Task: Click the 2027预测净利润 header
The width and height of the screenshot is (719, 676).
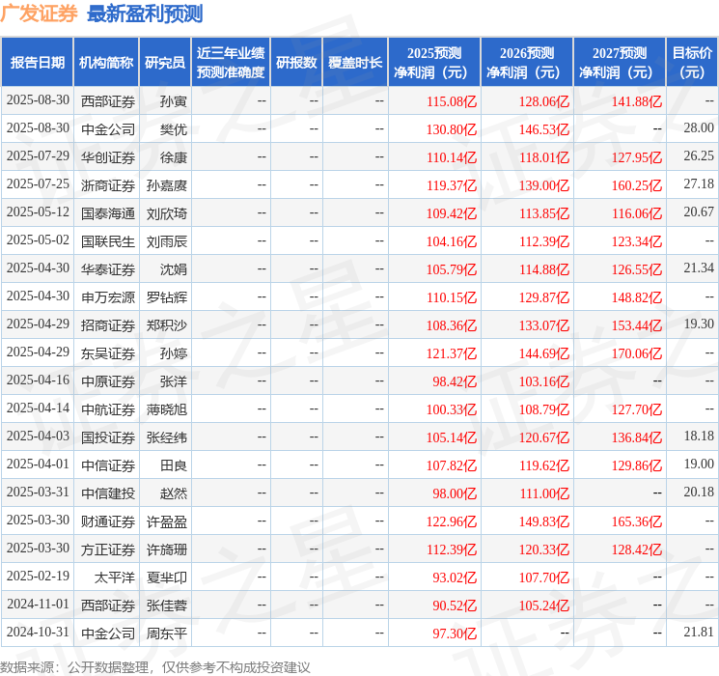Action: pyautogui.click(x=619, y=62)
